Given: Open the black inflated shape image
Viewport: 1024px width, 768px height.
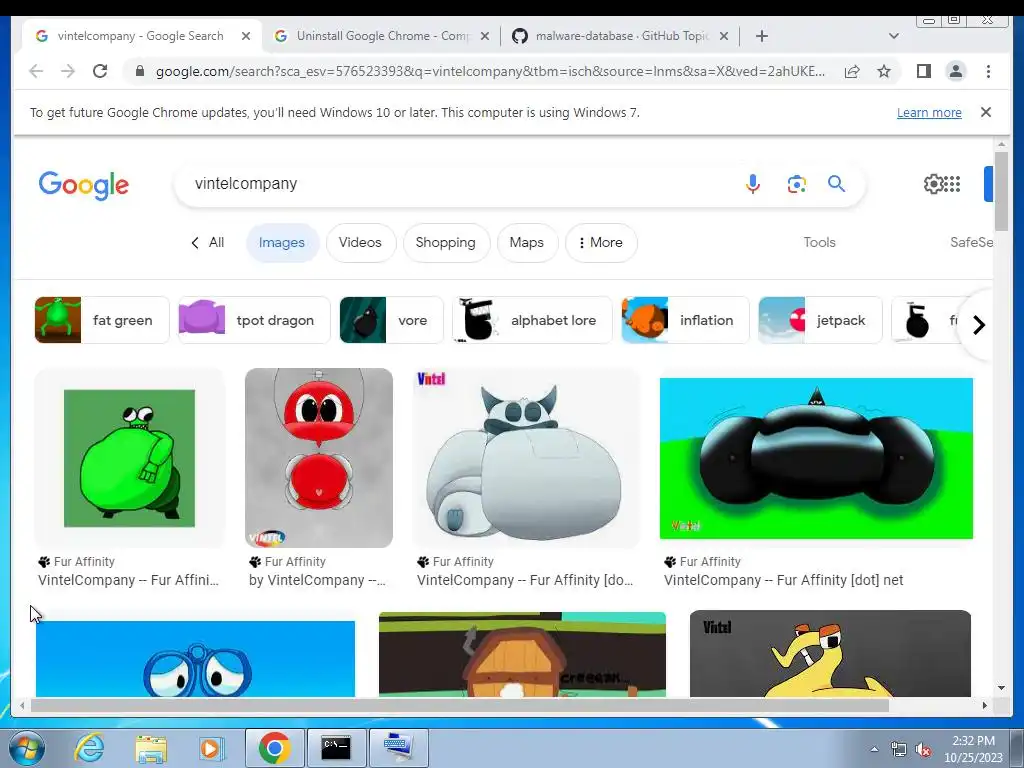Looking at the screenshot, I should [816, 458].
